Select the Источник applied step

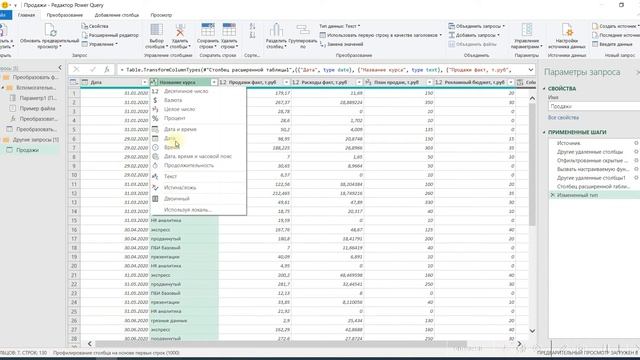(569, 143)
